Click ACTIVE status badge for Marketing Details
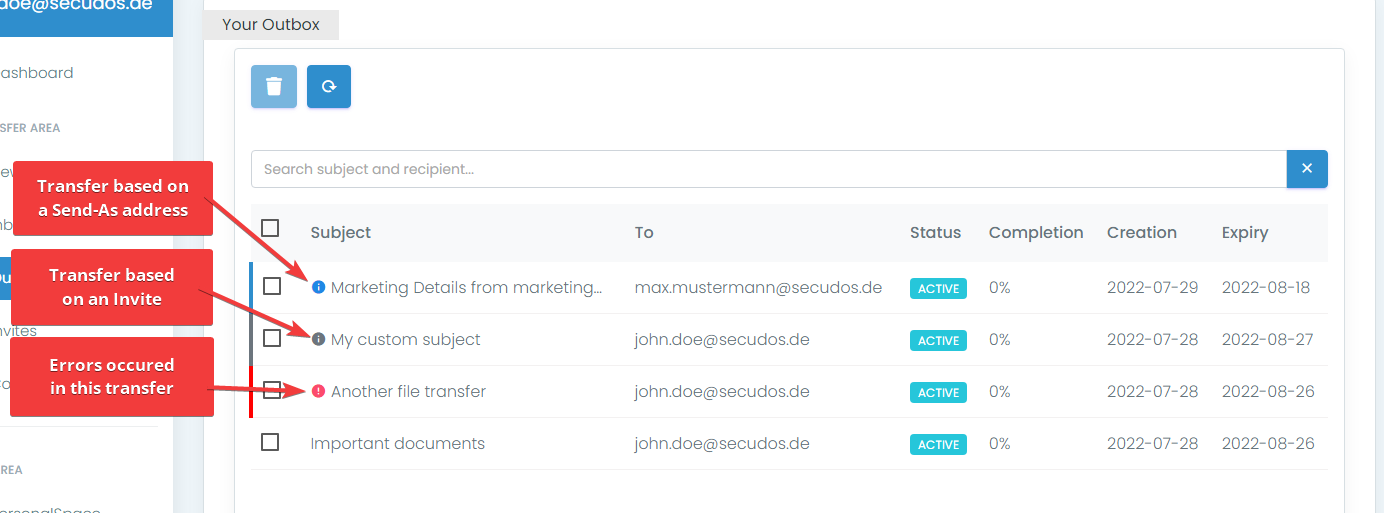 pos(938,288)
